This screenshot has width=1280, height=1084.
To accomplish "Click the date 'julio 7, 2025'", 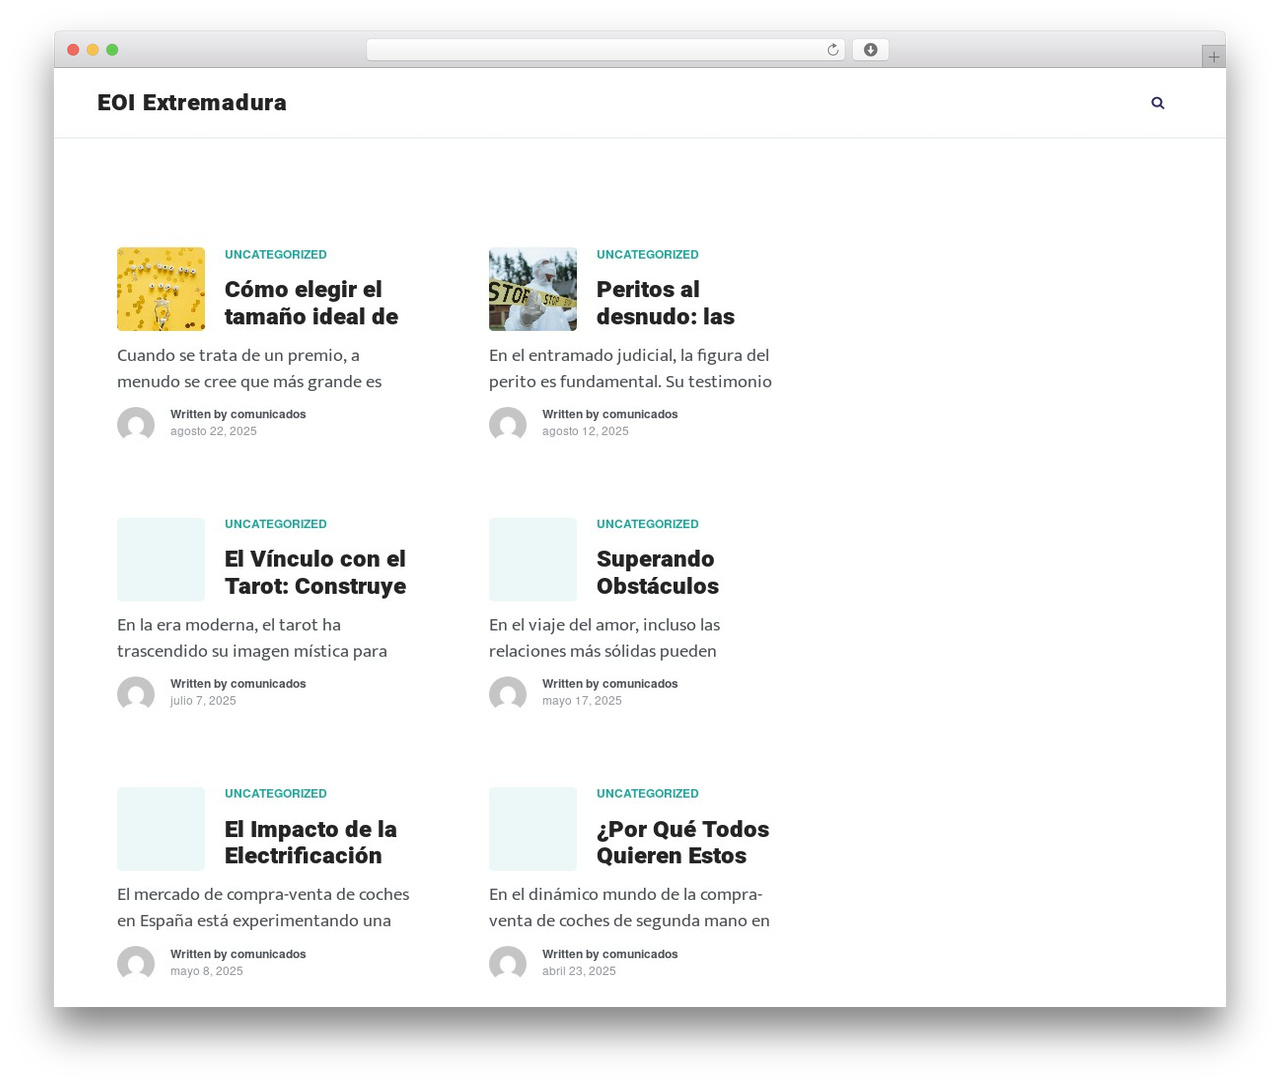I will point(203,701).
